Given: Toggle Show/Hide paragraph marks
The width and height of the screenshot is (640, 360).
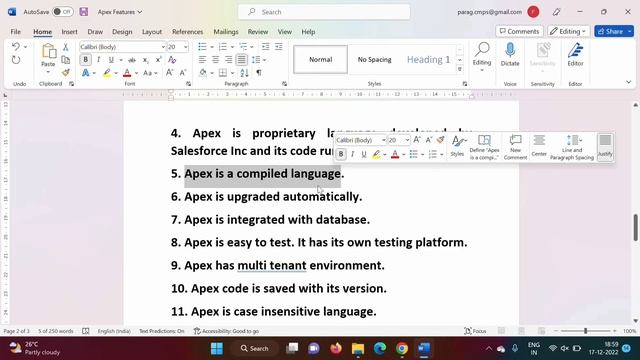Looking at the screenshot, I should 259,73.
